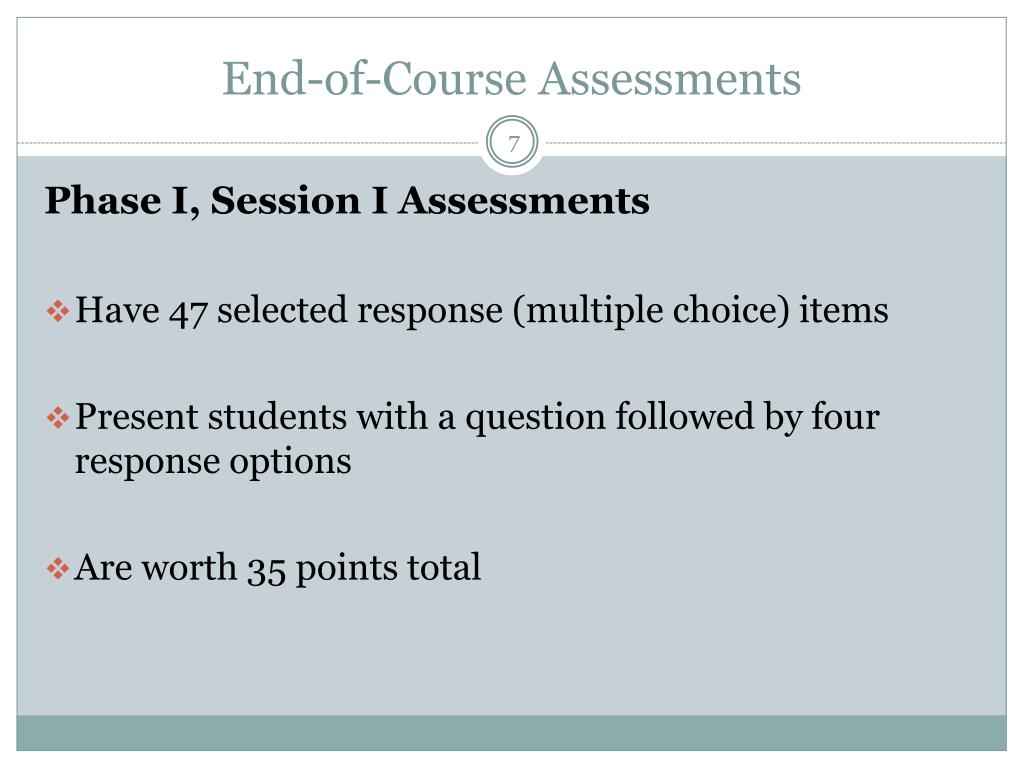This screenshot has height=768, width=1024.
Task: Click the number "35" in the last bullet
Action: pos(266,570)
